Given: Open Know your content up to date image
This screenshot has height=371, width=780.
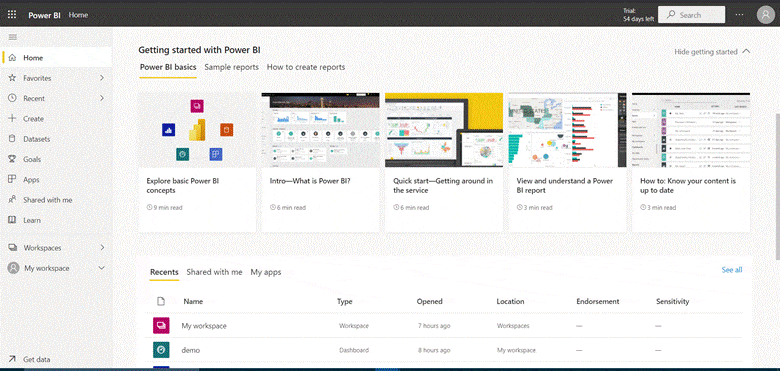Looking at the screenshot, I should 691,130.
